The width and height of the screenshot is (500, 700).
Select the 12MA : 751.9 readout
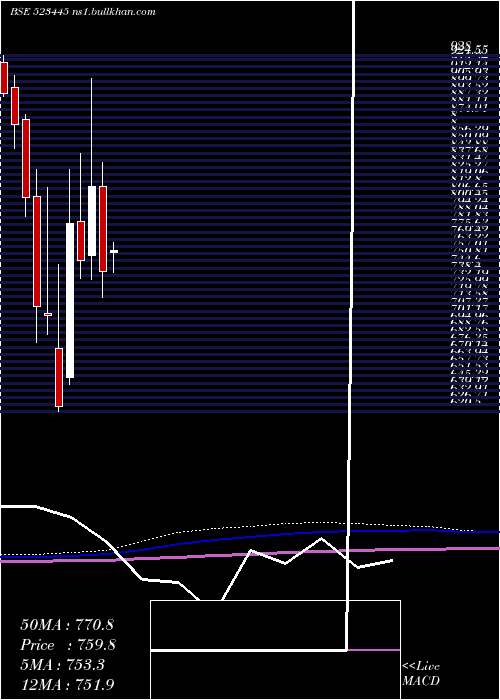point(67,684)
